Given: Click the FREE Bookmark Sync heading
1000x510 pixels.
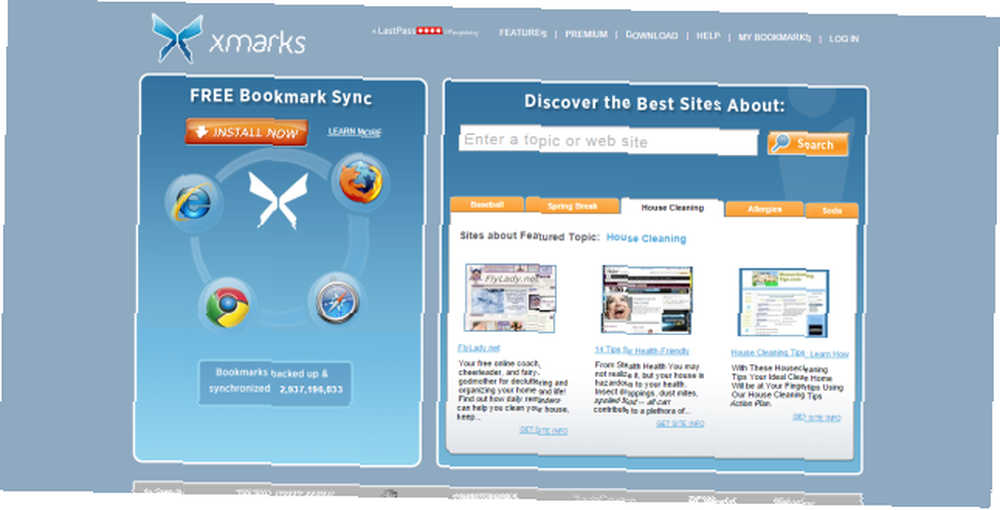Looking at the screenshot, I should pos(281,97).
